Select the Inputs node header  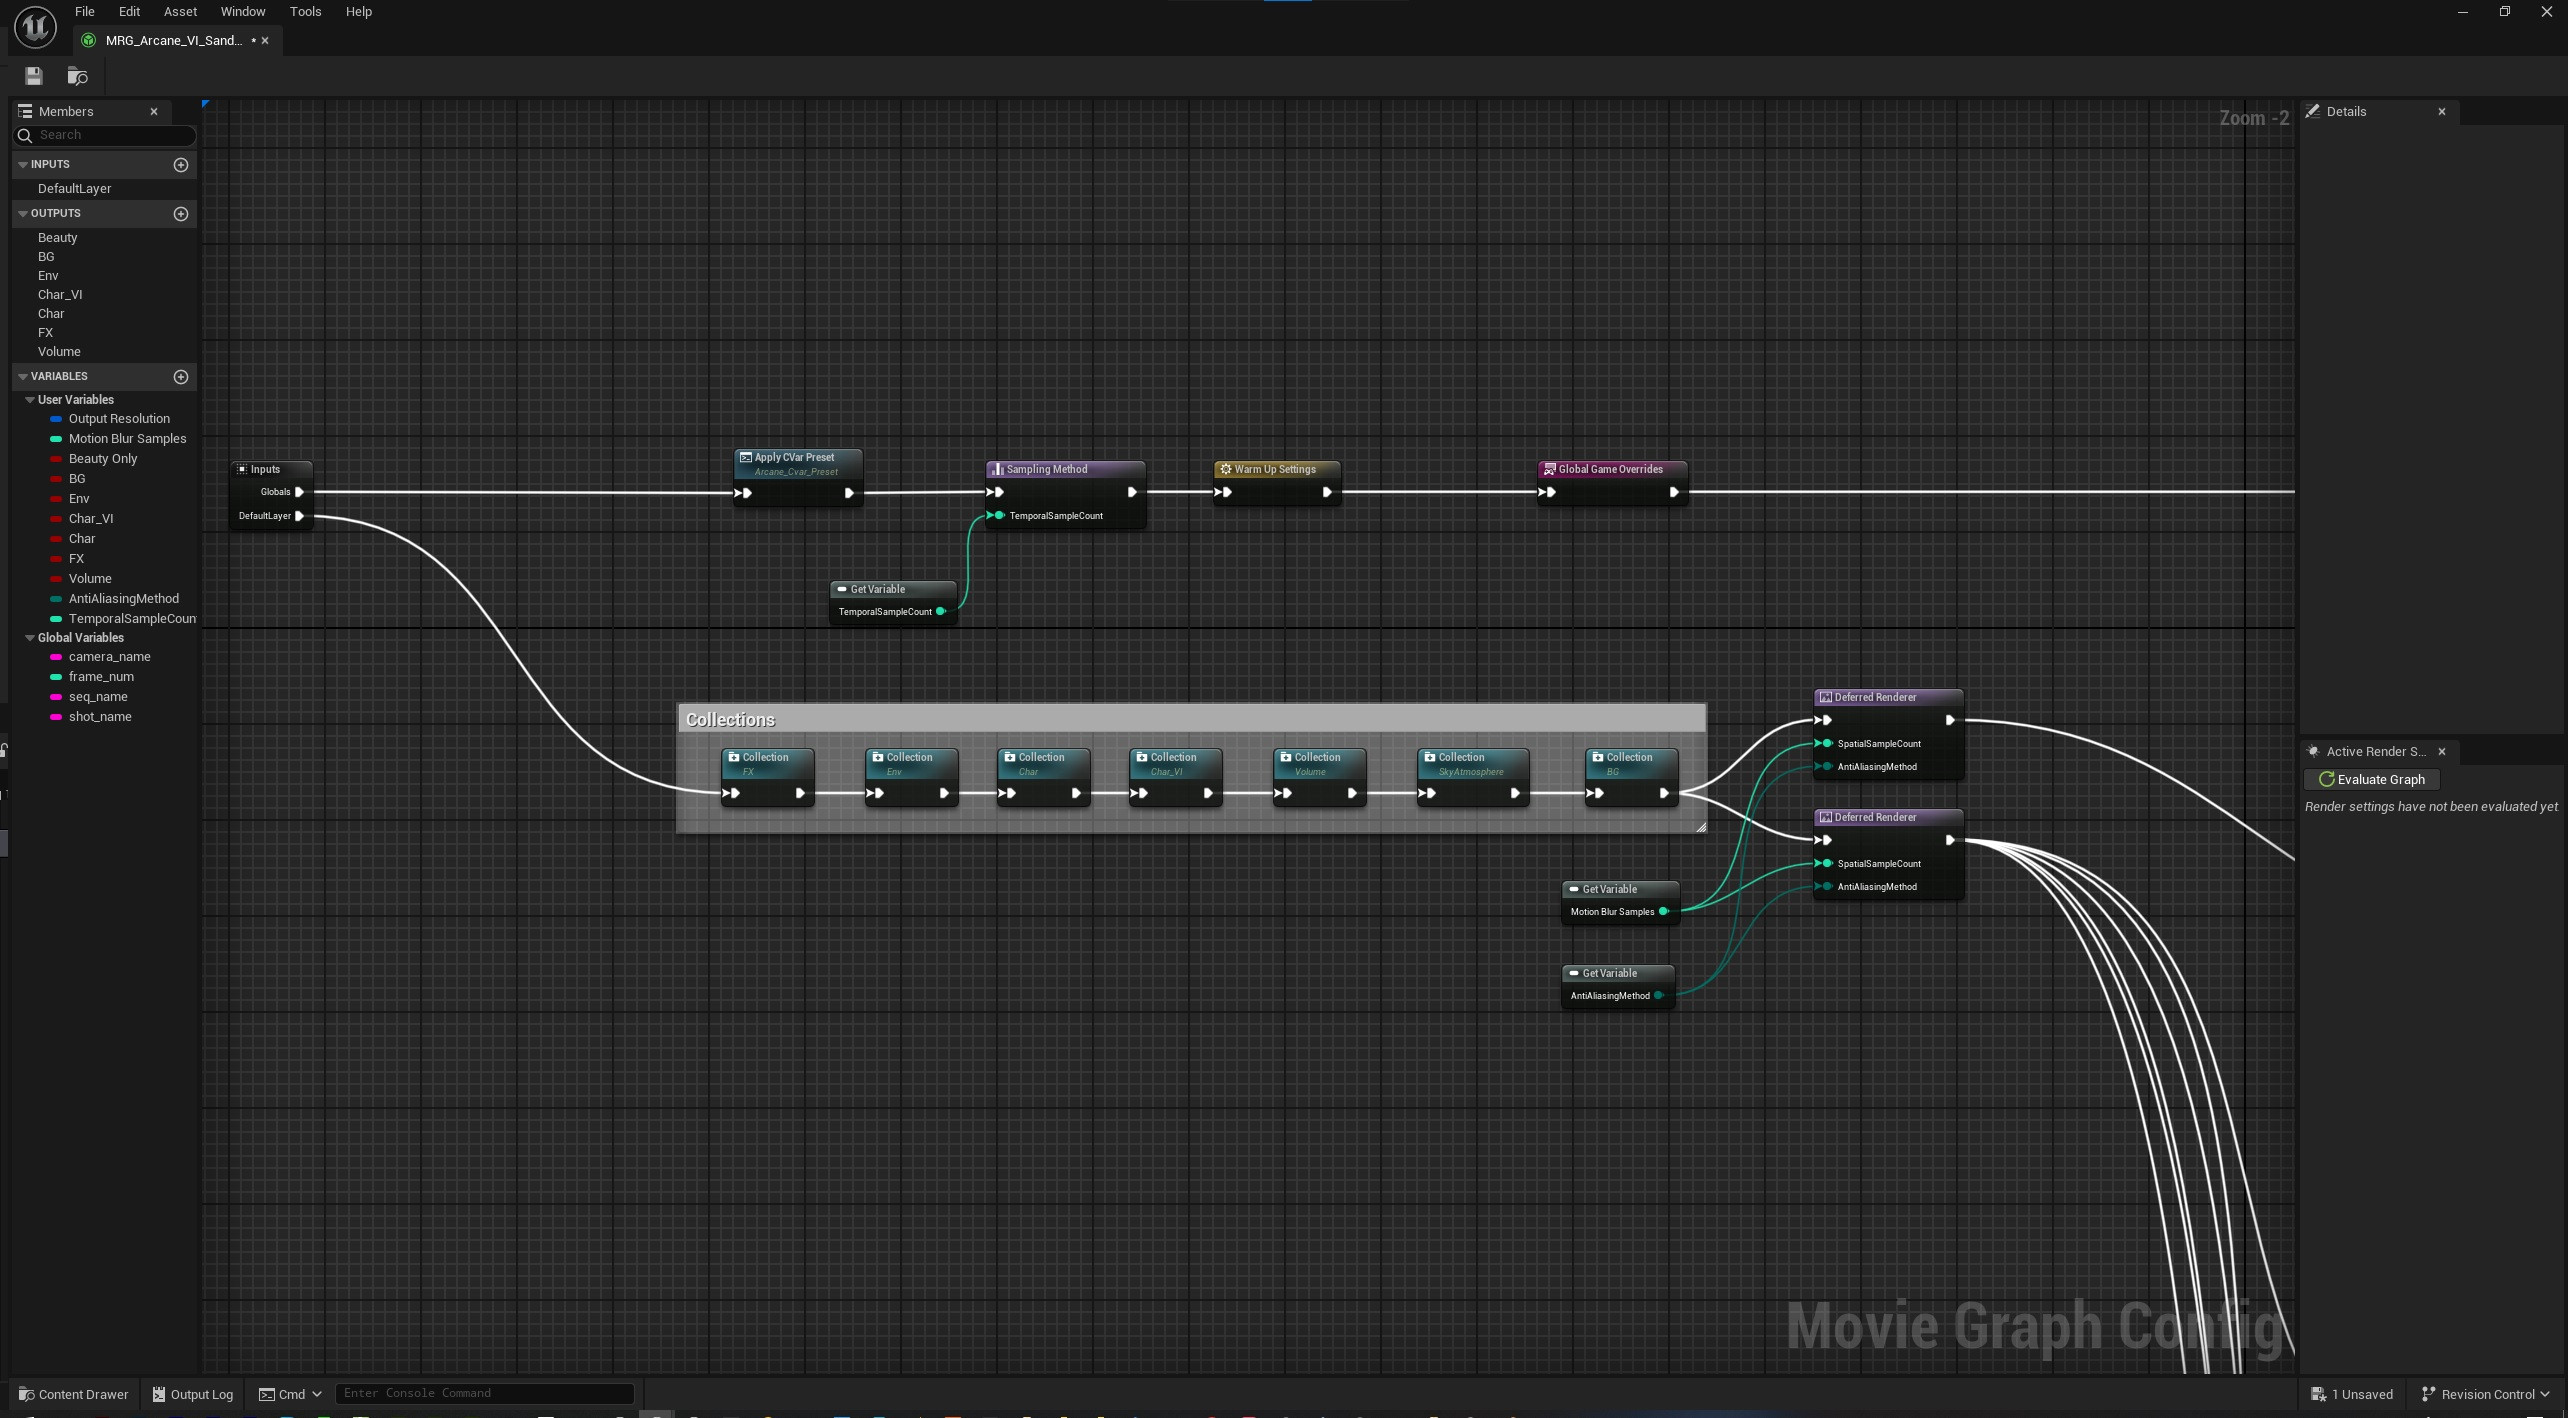pos(271,469)
